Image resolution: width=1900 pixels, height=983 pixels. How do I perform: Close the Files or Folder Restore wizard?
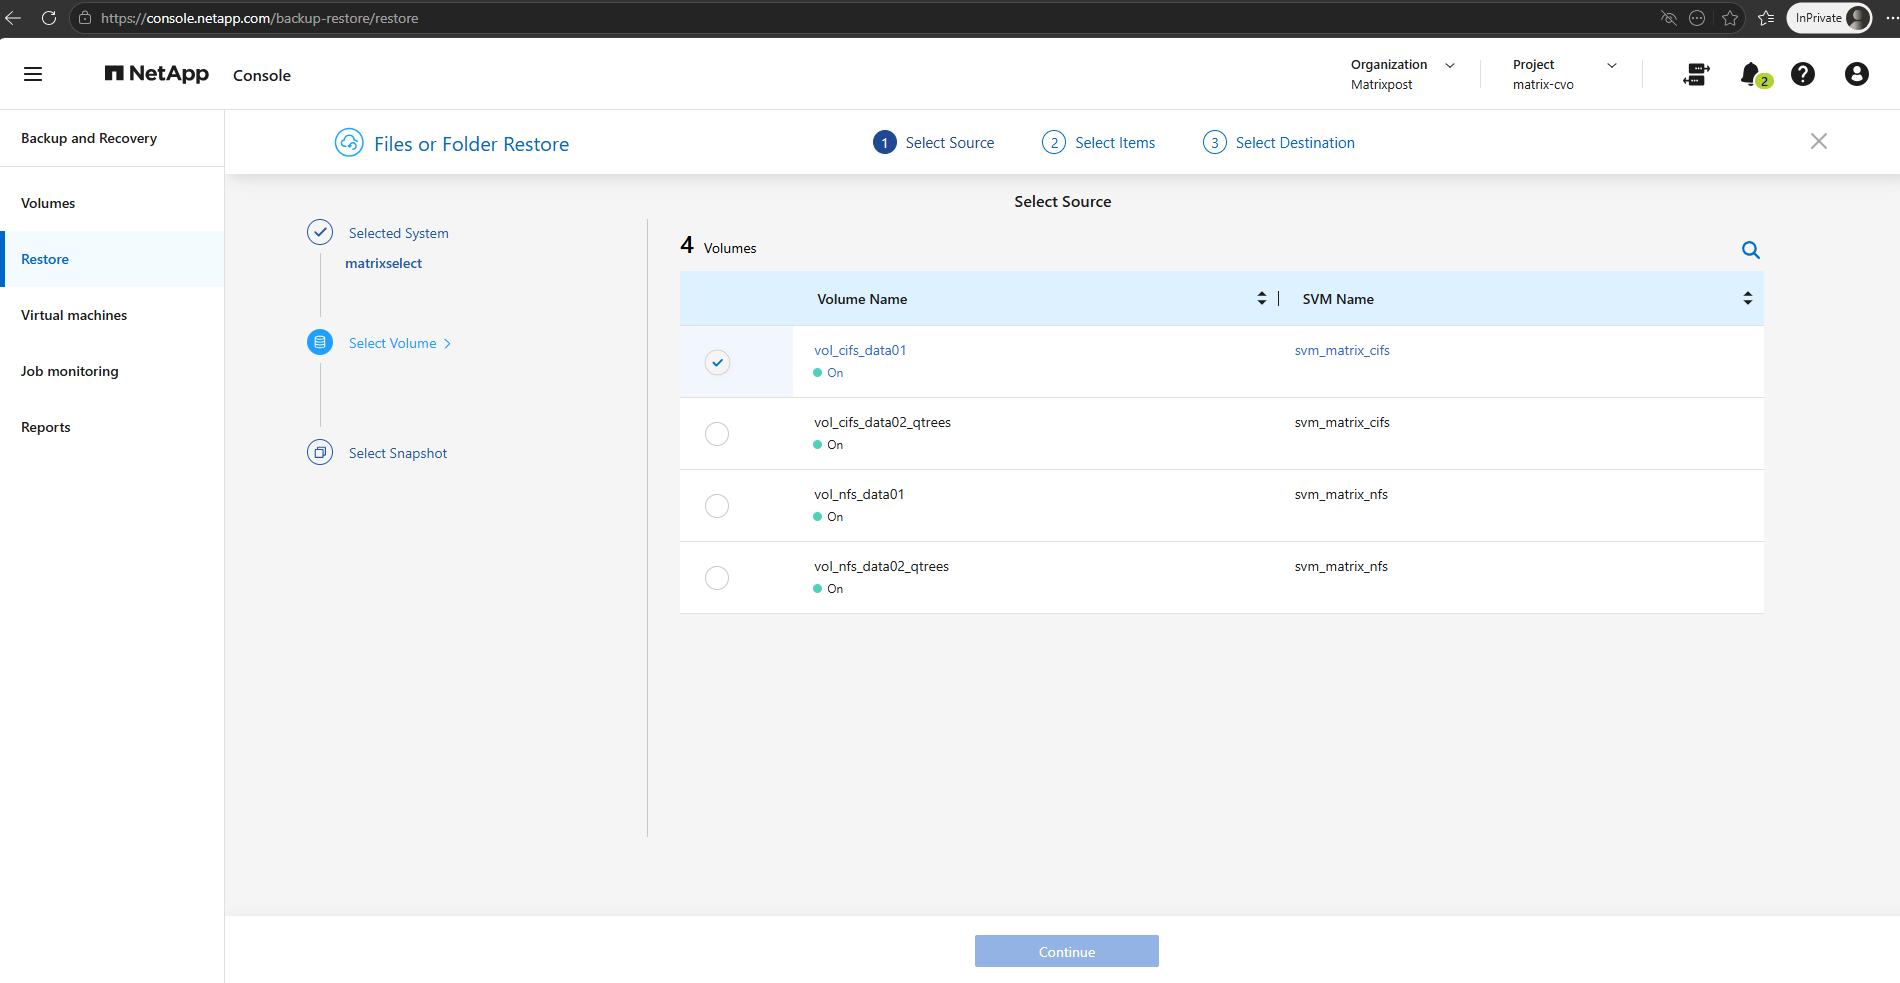[1819, 142]
